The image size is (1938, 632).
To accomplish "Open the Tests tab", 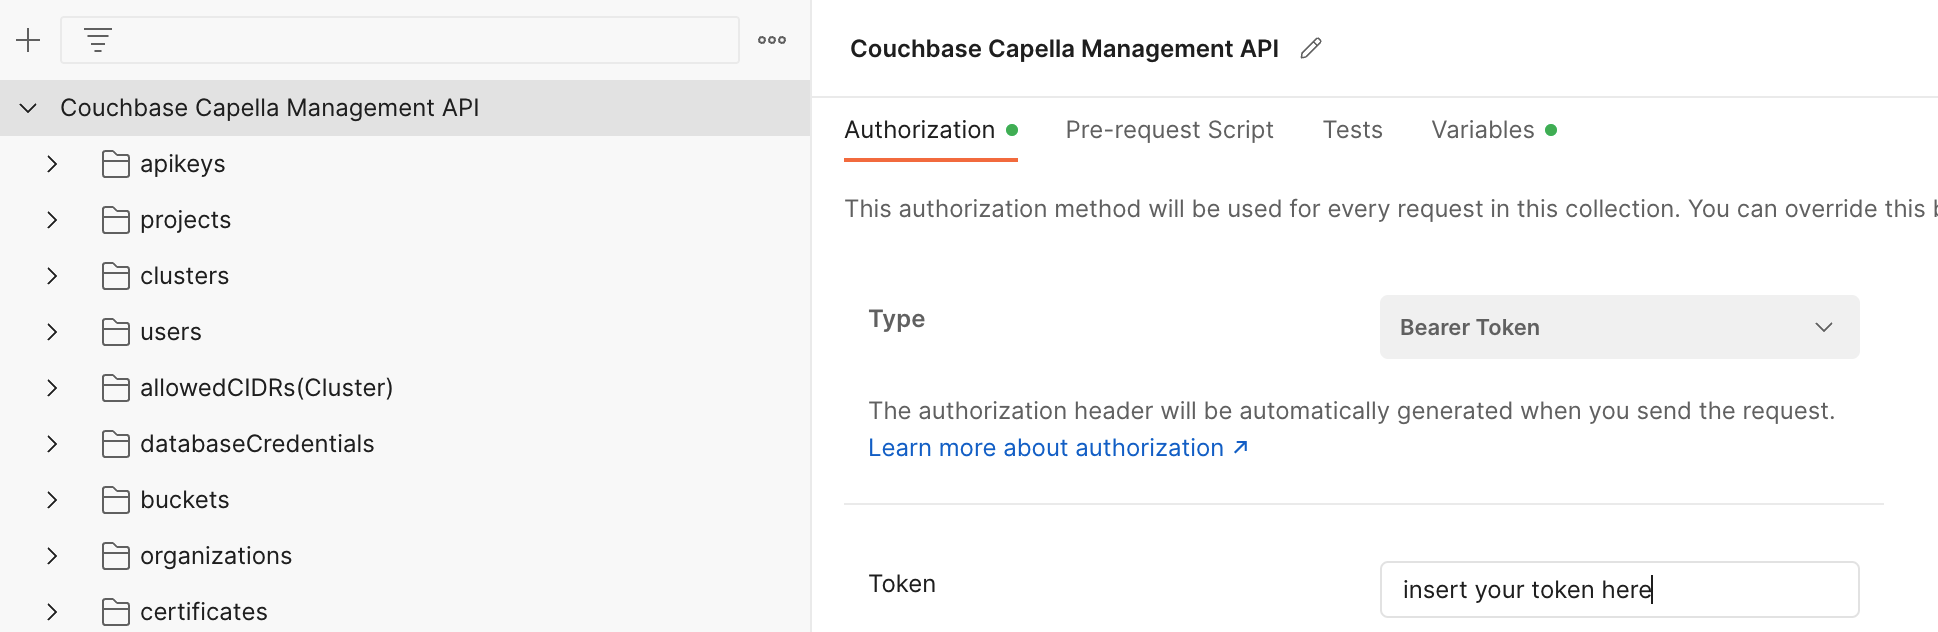I will pyautogui.click(x=1352, y=129).
